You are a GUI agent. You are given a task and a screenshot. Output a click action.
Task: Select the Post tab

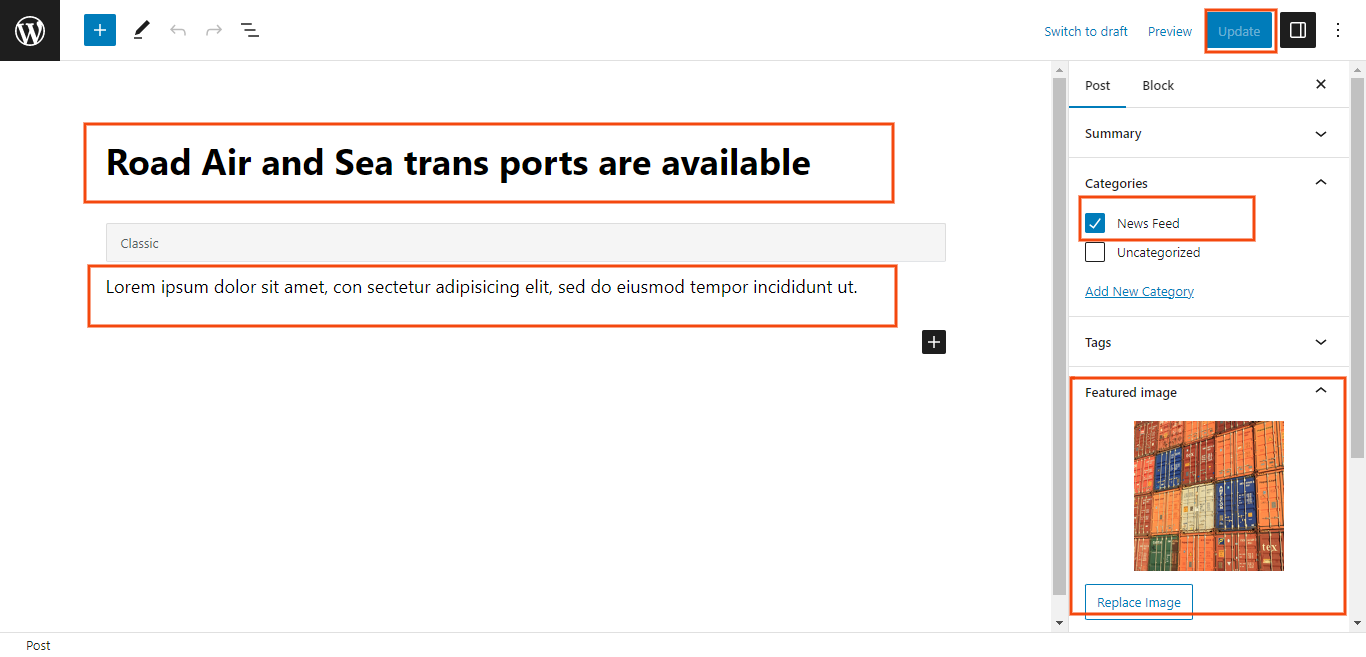pyautogui.click(x=1097, y=85)
